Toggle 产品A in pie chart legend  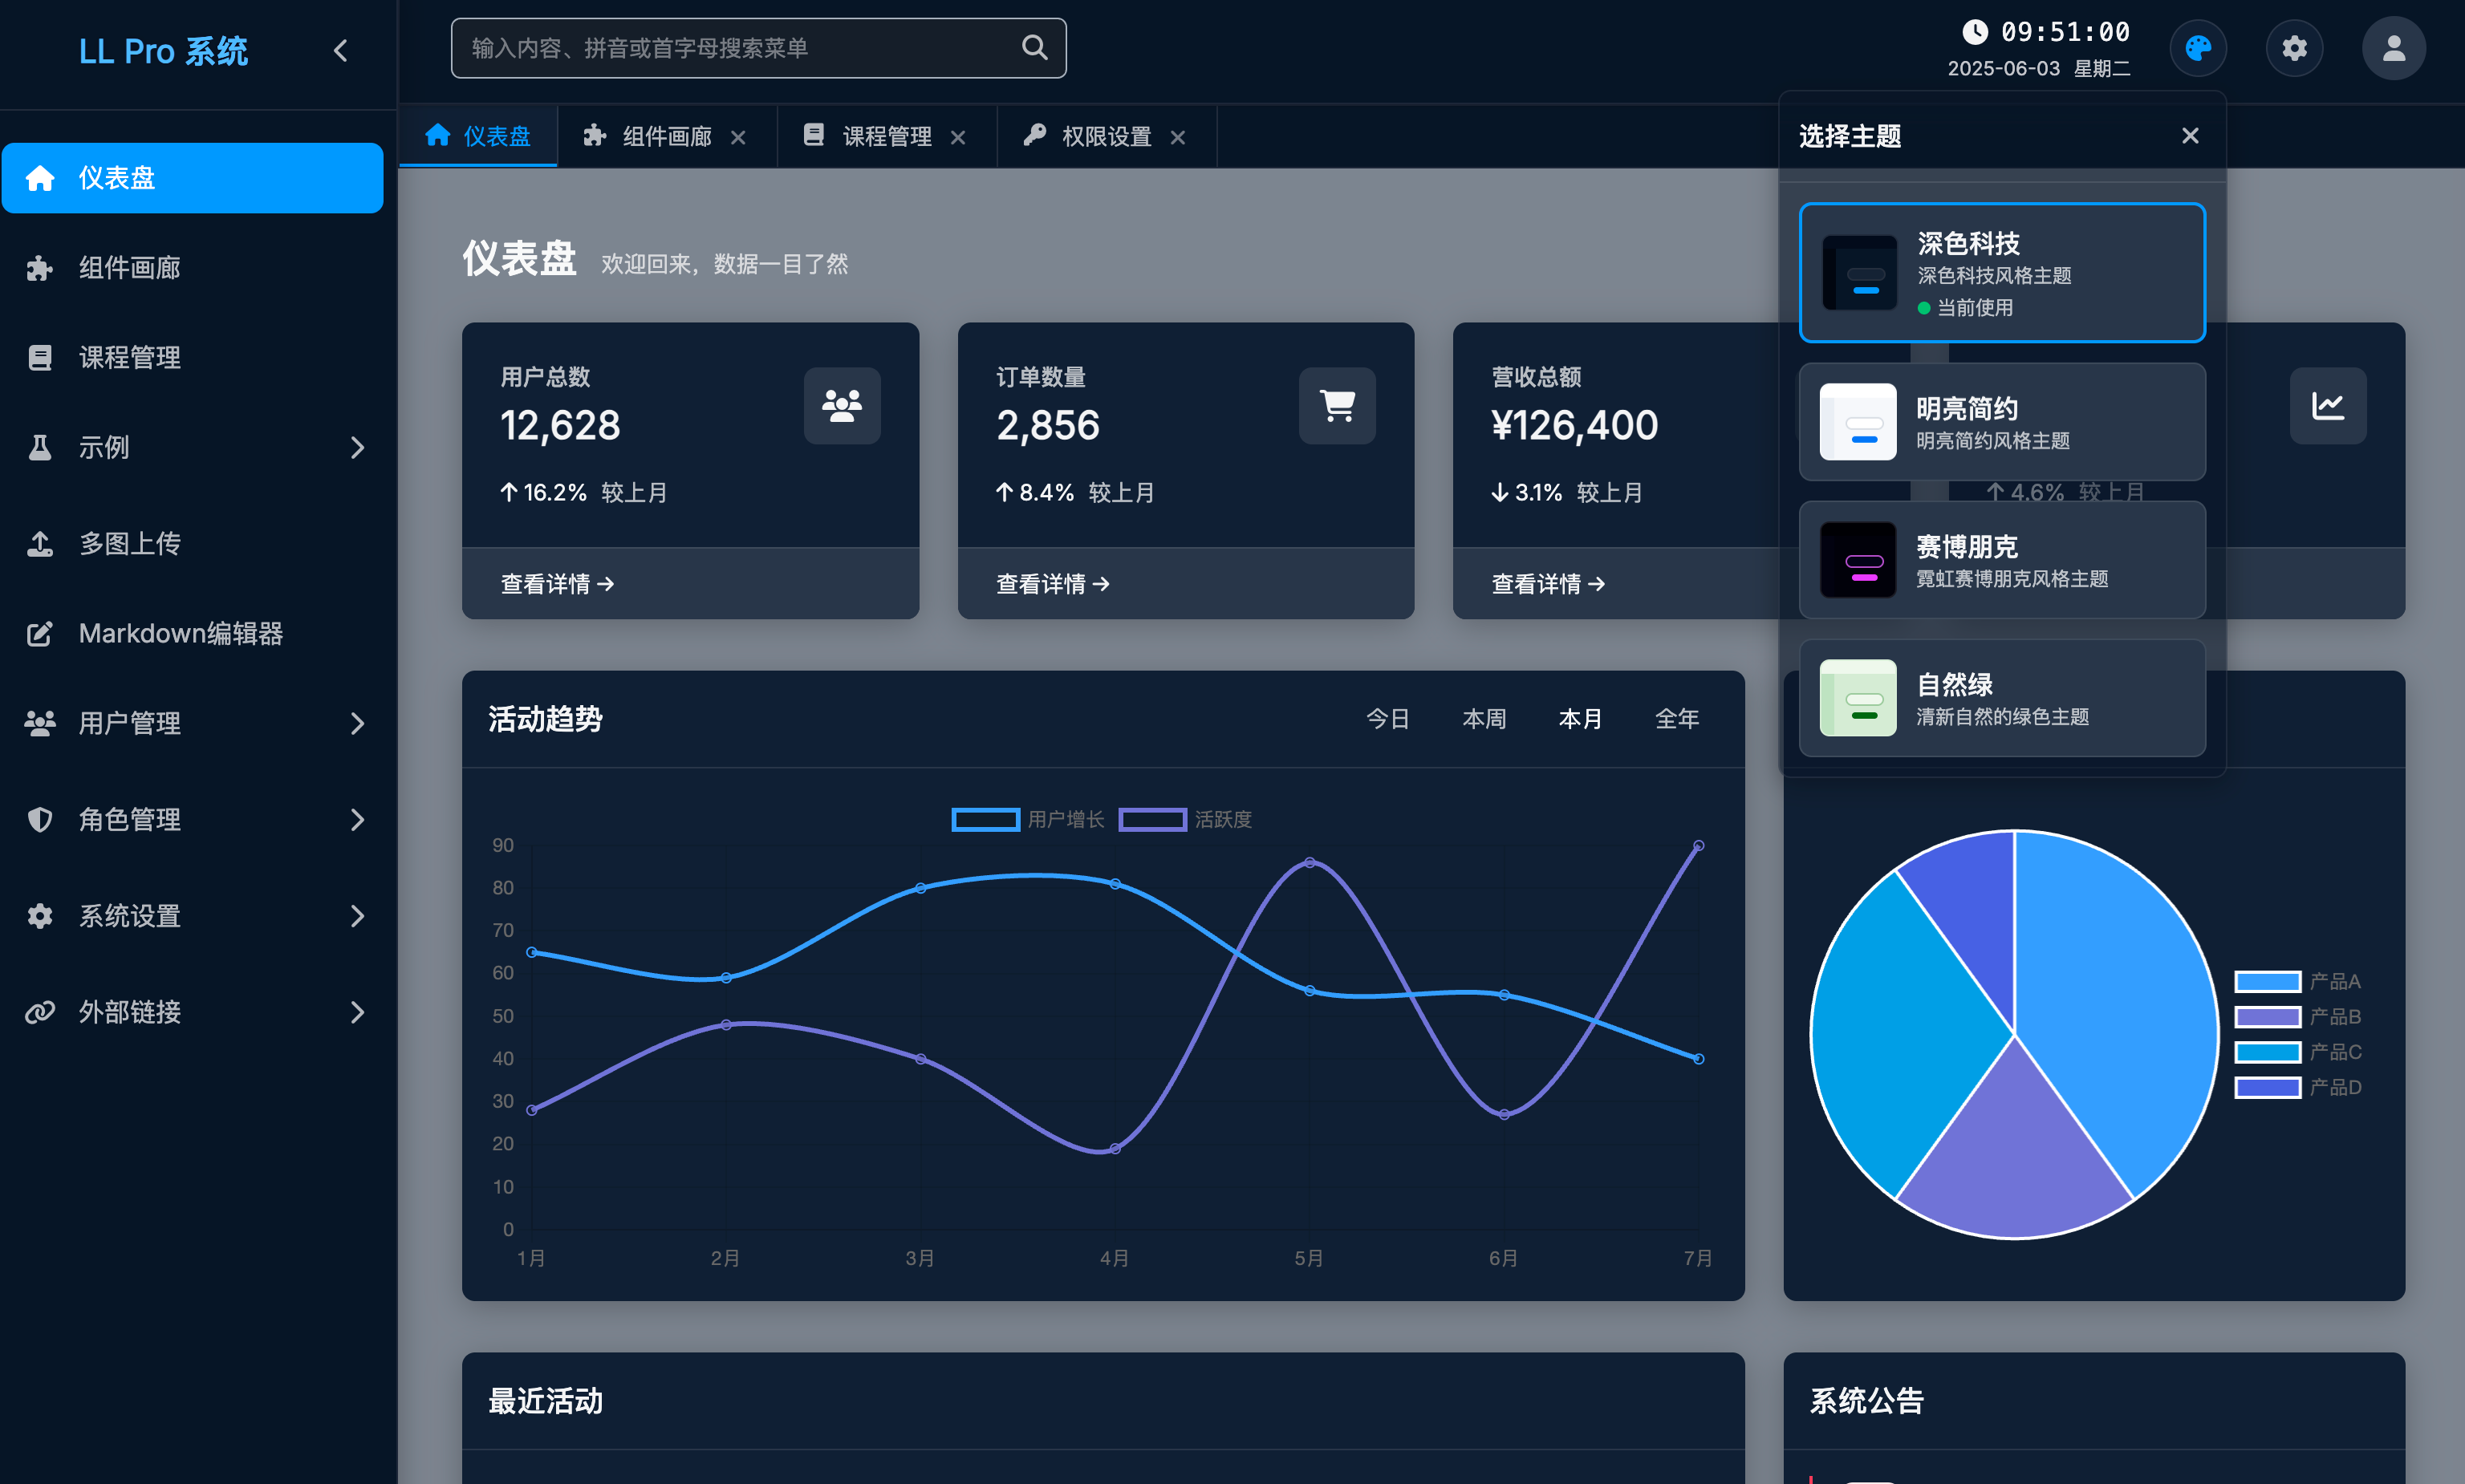click(2298, 982)
